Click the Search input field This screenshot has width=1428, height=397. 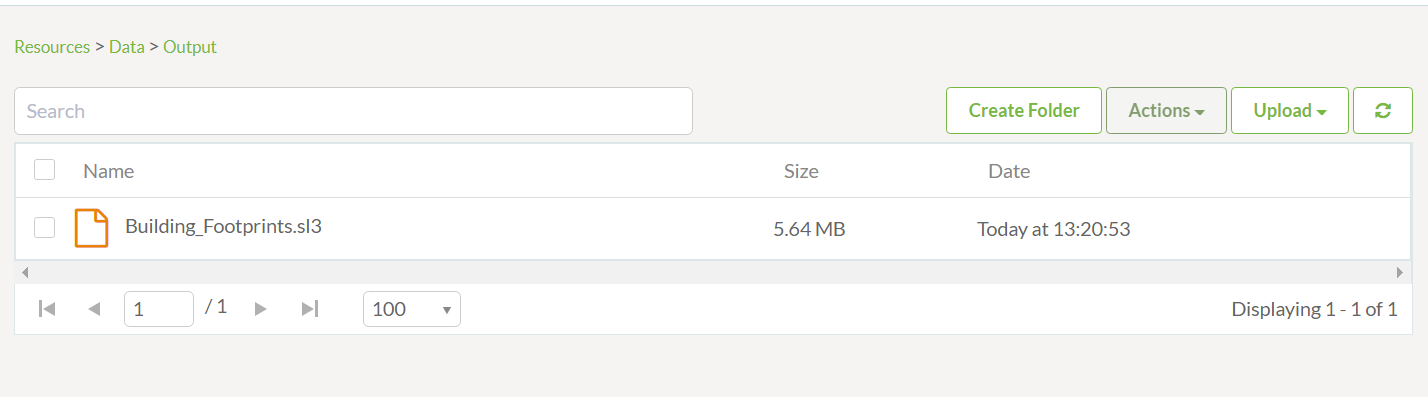pyautogui.click(x=353, y=111)
